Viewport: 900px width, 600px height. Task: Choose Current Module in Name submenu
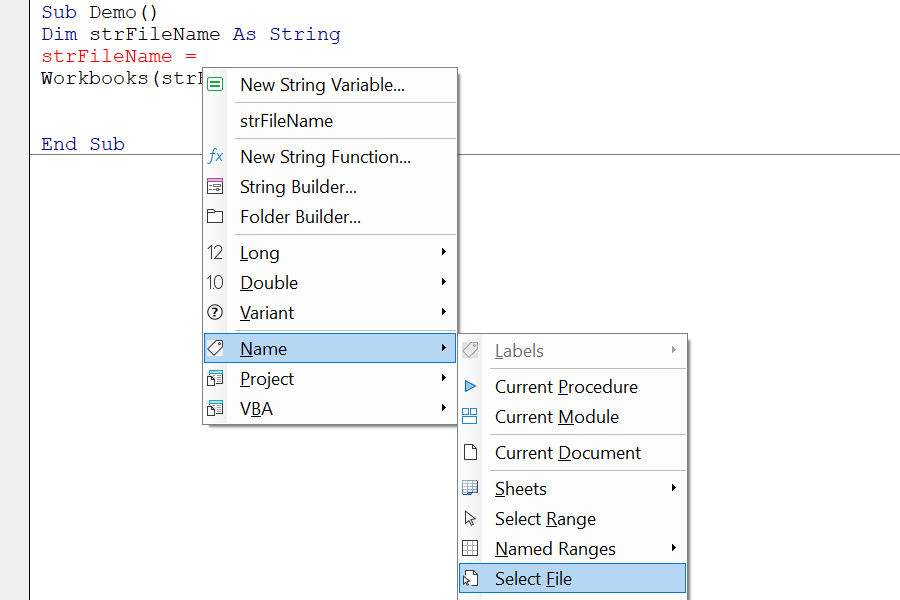tap(572, 416)
